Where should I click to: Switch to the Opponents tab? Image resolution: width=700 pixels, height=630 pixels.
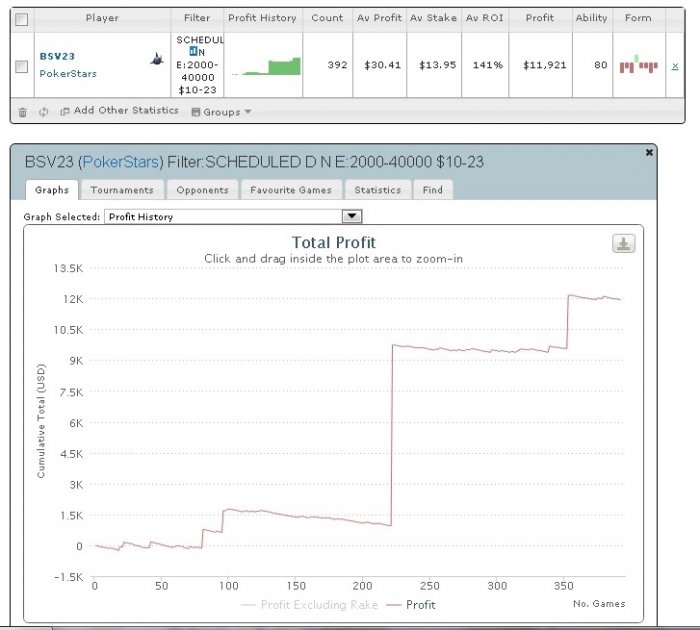202,190
